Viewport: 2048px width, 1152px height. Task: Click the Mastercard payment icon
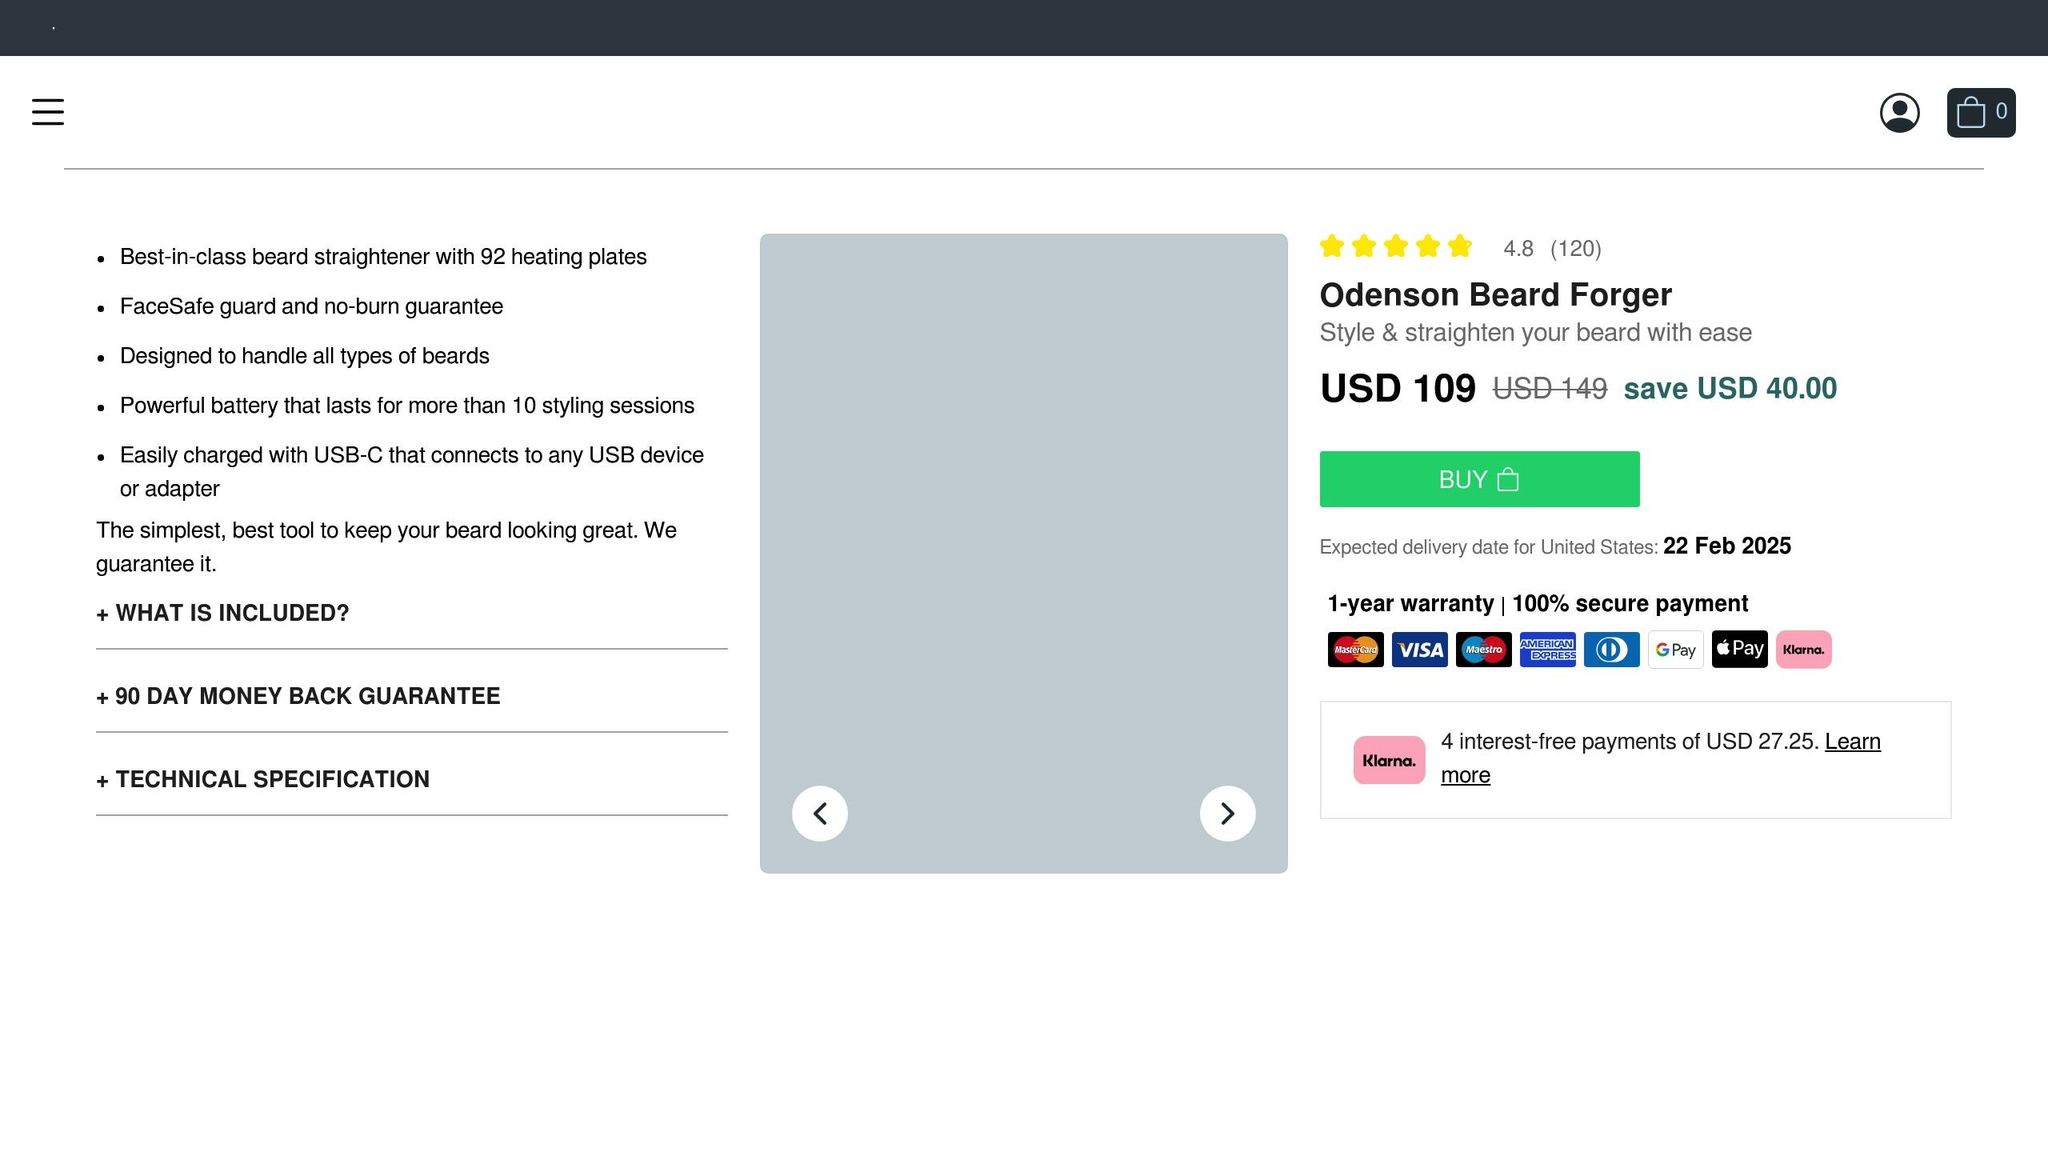pyautogui.click(x=1355, y=650)
